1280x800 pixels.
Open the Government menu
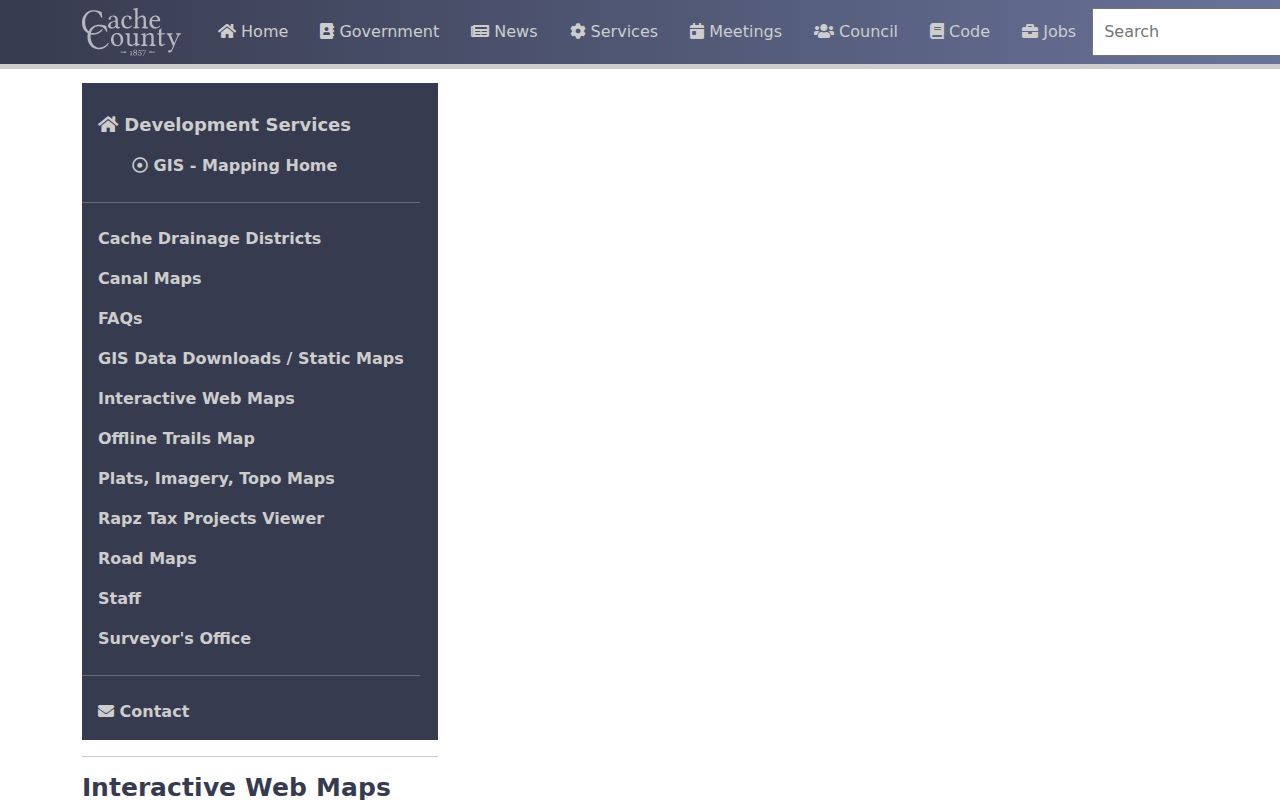pos(379,32)
